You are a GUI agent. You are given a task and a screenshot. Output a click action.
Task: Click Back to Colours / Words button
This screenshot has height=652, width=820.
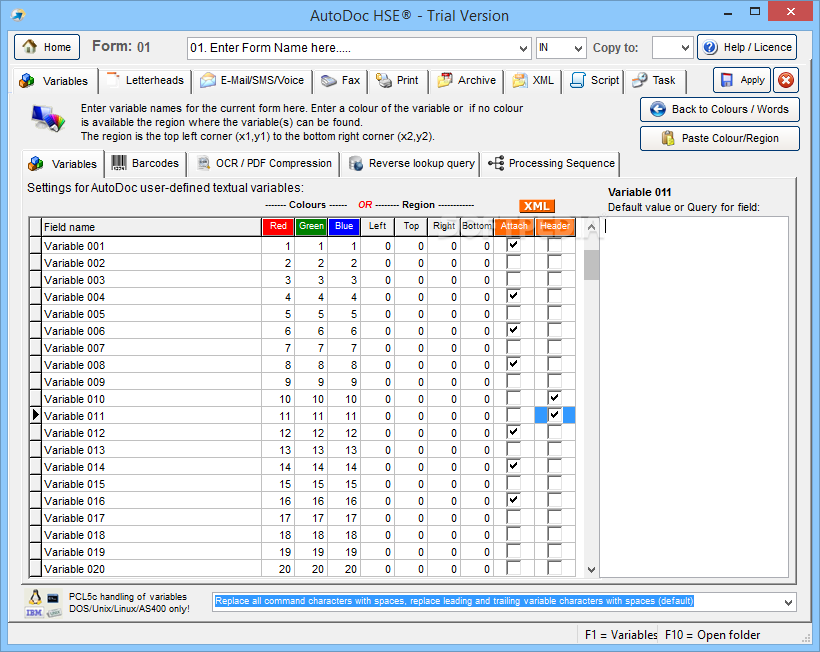720,109
